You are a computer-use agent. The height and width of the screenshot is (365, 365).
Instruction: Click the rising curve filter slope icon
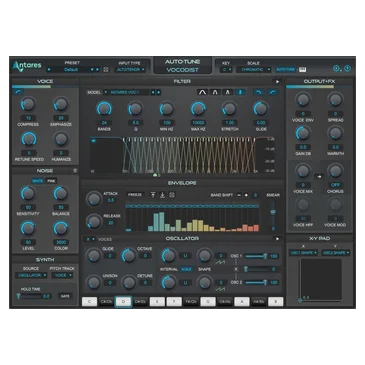pos(273,92)
